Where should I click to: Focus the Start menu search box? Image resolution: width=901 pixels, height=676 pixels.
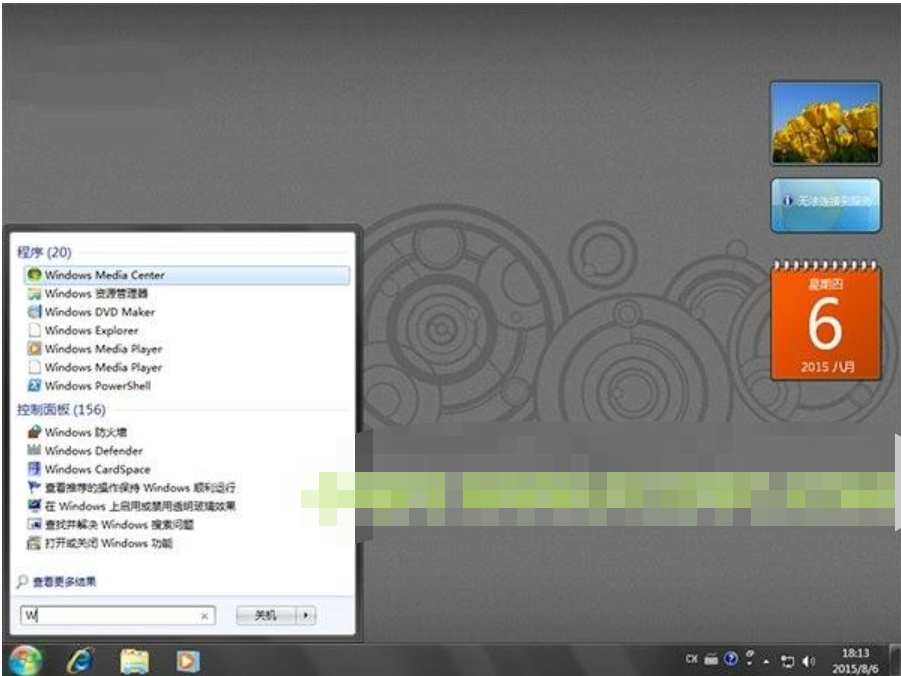tap(118, 615)
